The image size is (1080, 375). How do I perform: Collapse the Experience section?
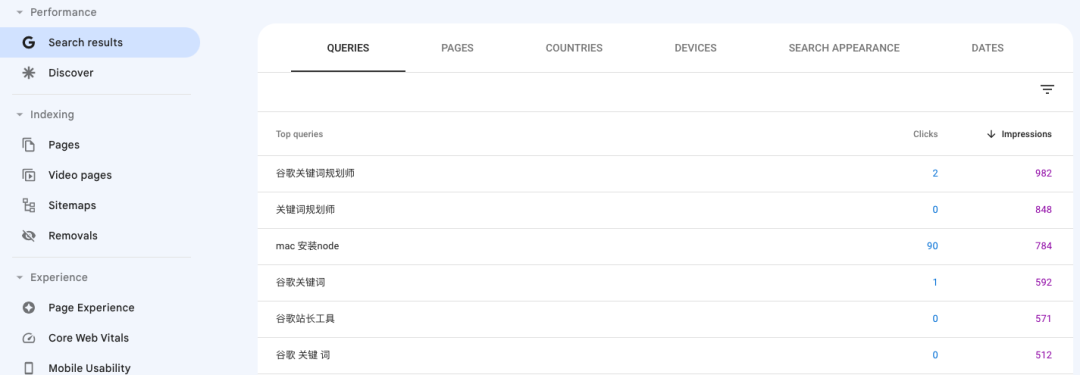pyautogui.click(x=19, y=277)
